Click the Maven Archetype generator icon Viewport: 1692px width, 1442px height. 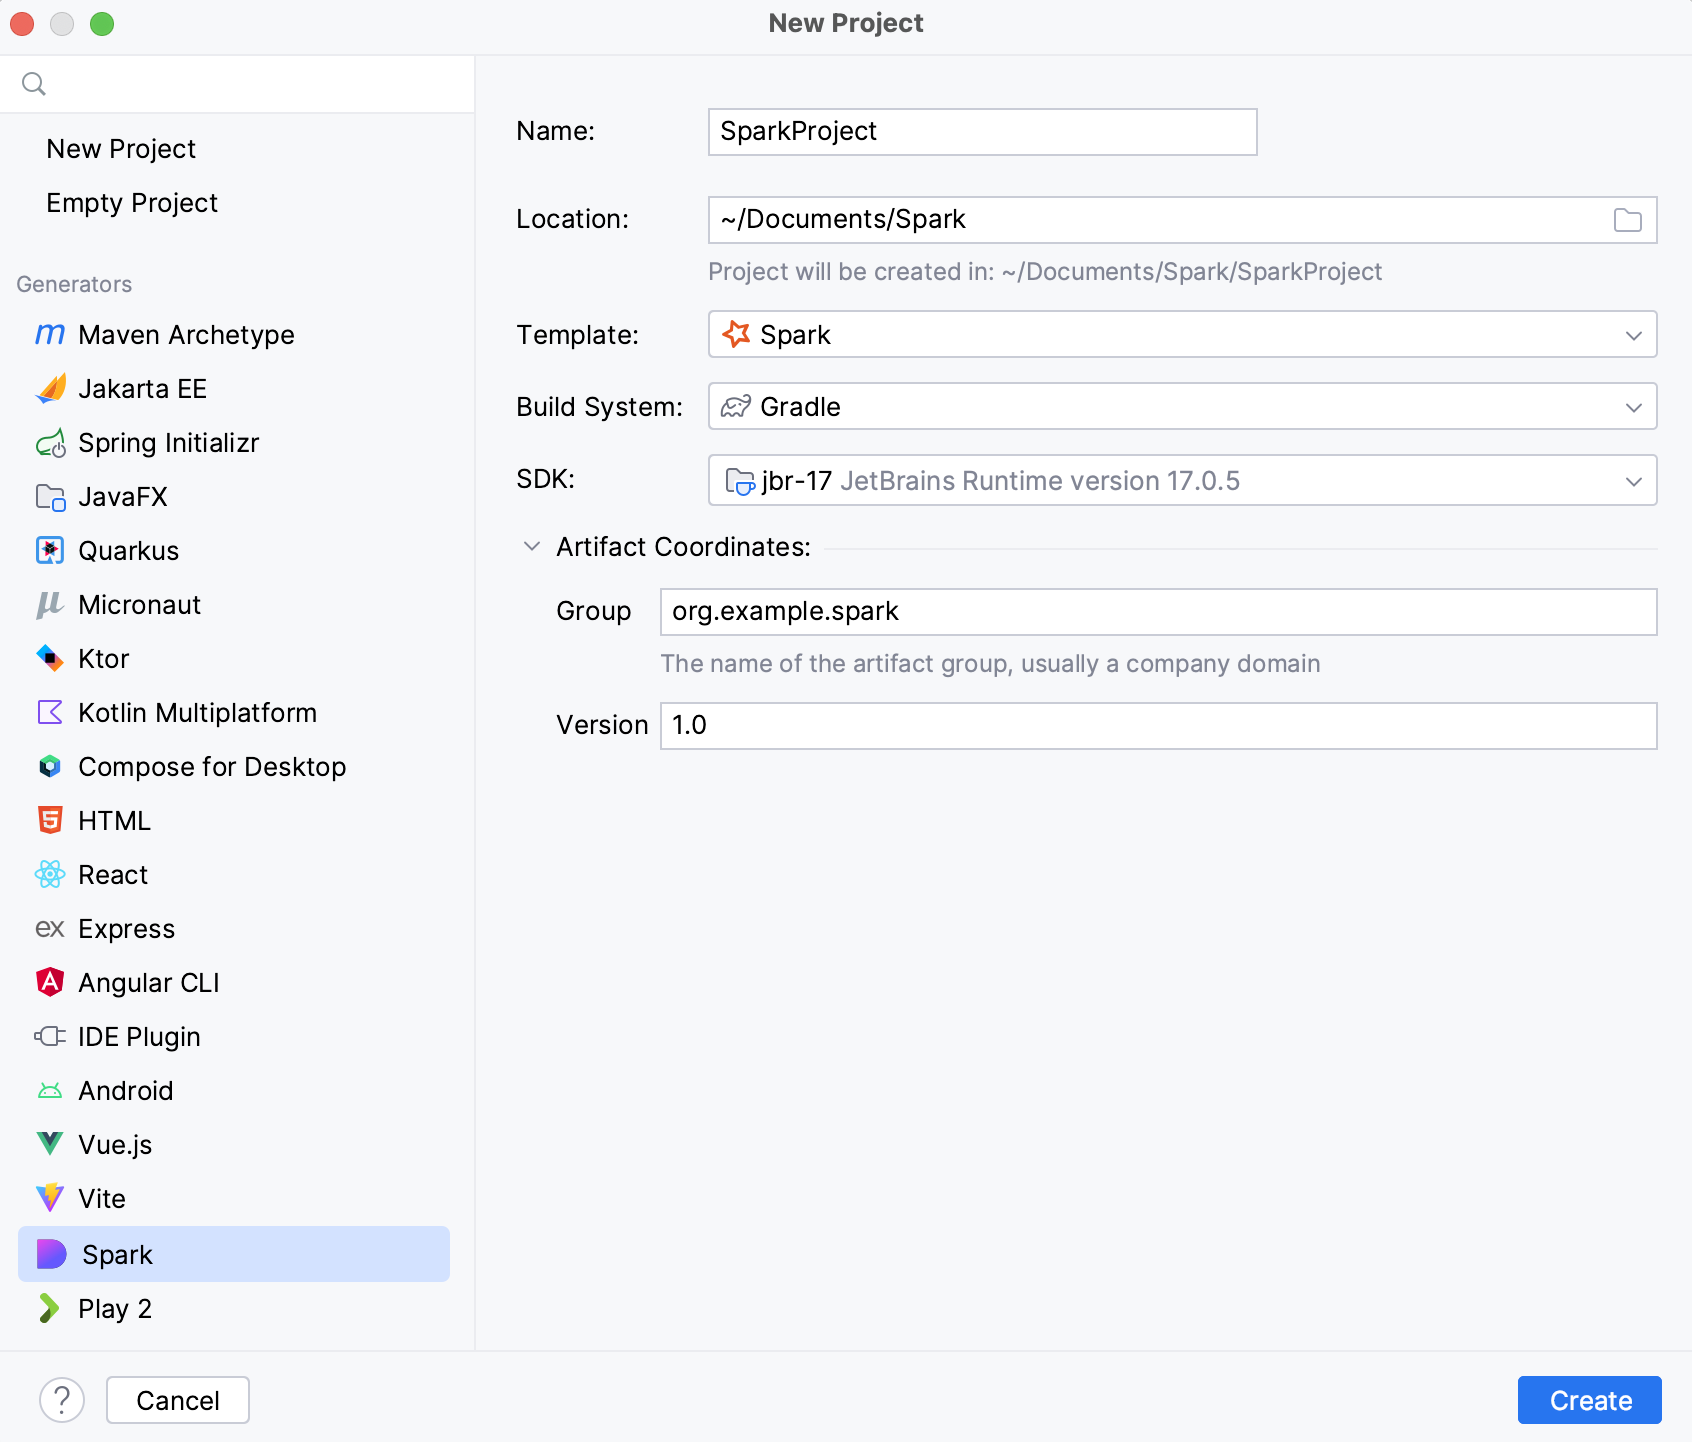[50, 334]
